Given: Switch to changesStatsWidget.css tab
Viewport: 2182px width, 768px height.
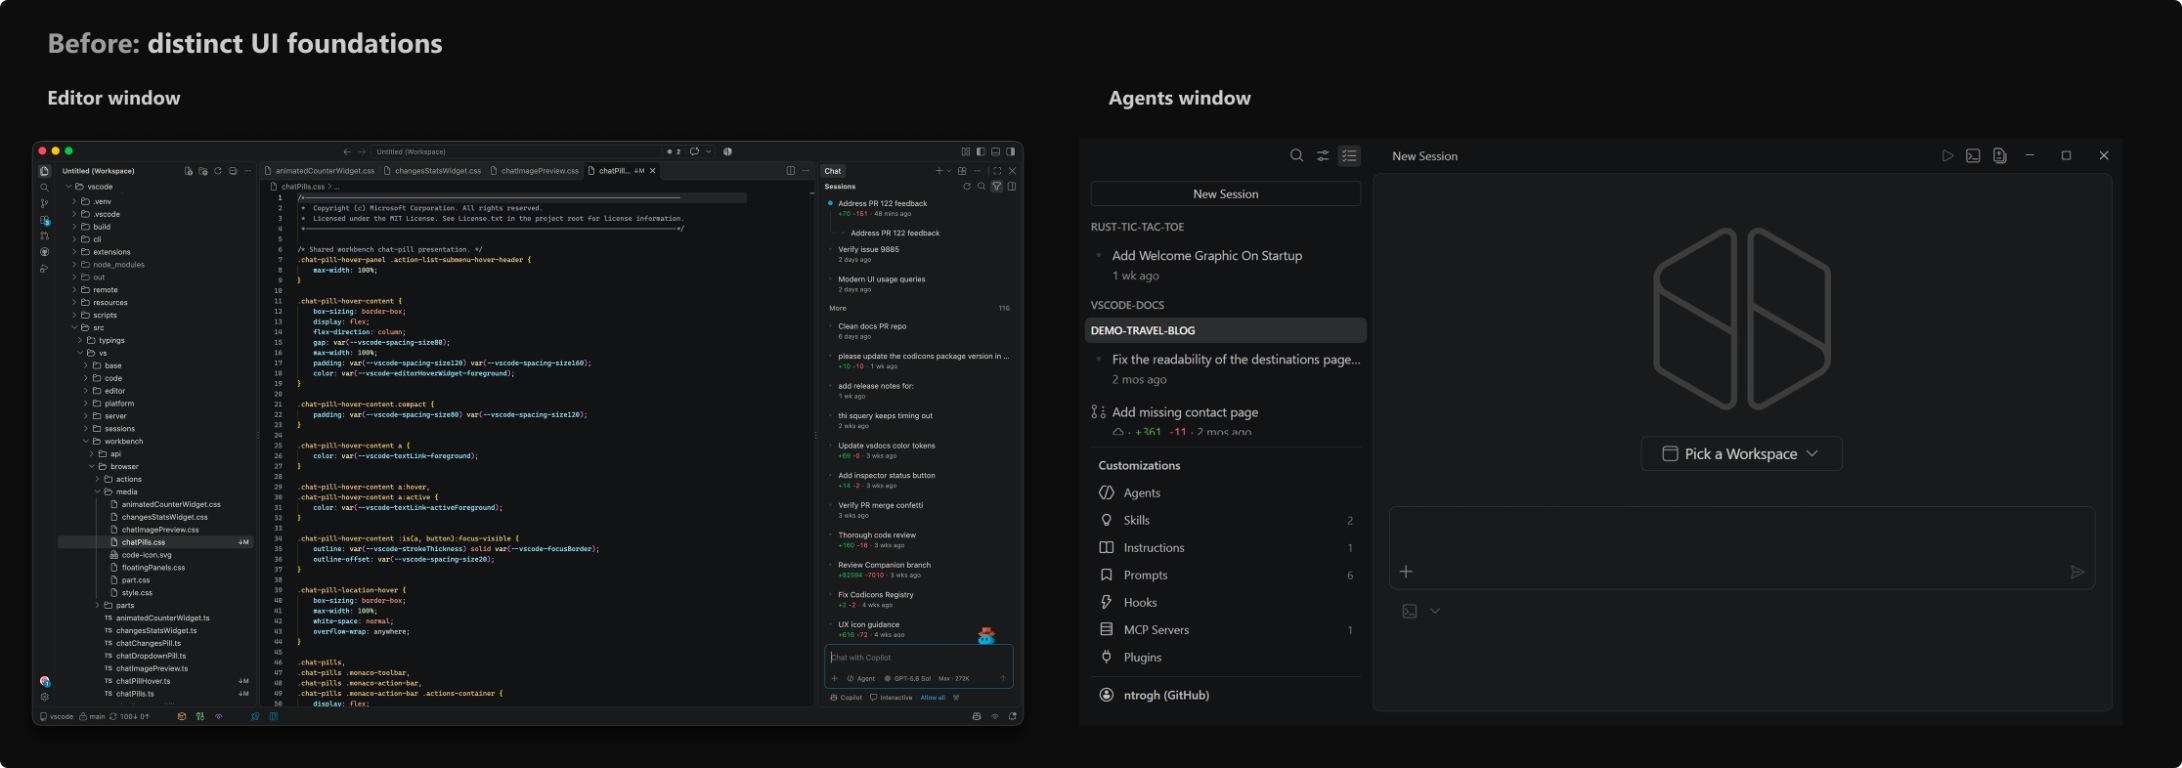Looking at the screenshot, I should click(x=433, y=171).
